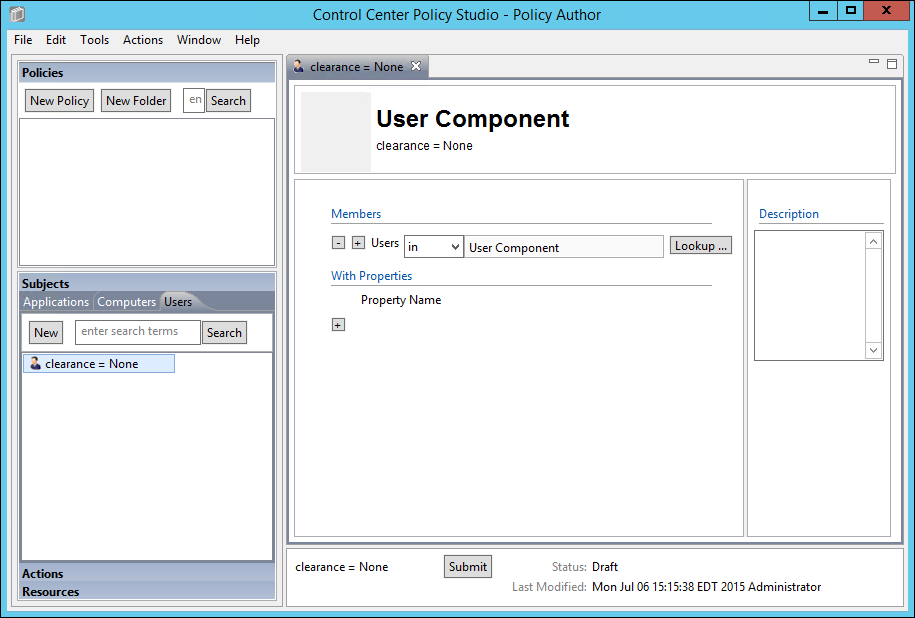915x618 pixels.
Task: Maximize the editor panel
Action: tap(892, 63)
